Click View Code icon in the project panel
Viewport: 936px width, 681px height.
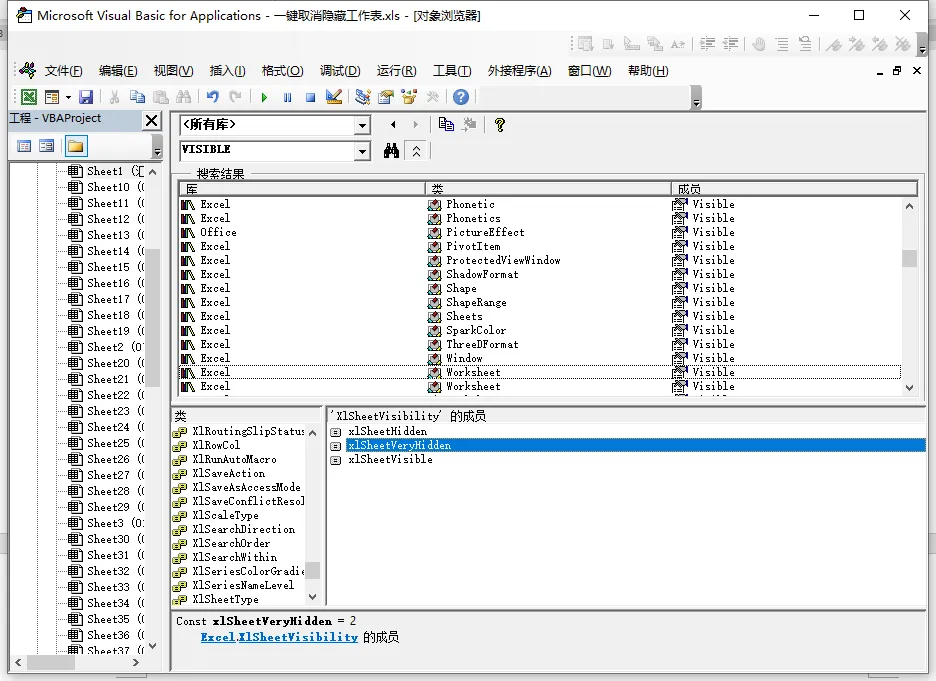pos(24,146)
